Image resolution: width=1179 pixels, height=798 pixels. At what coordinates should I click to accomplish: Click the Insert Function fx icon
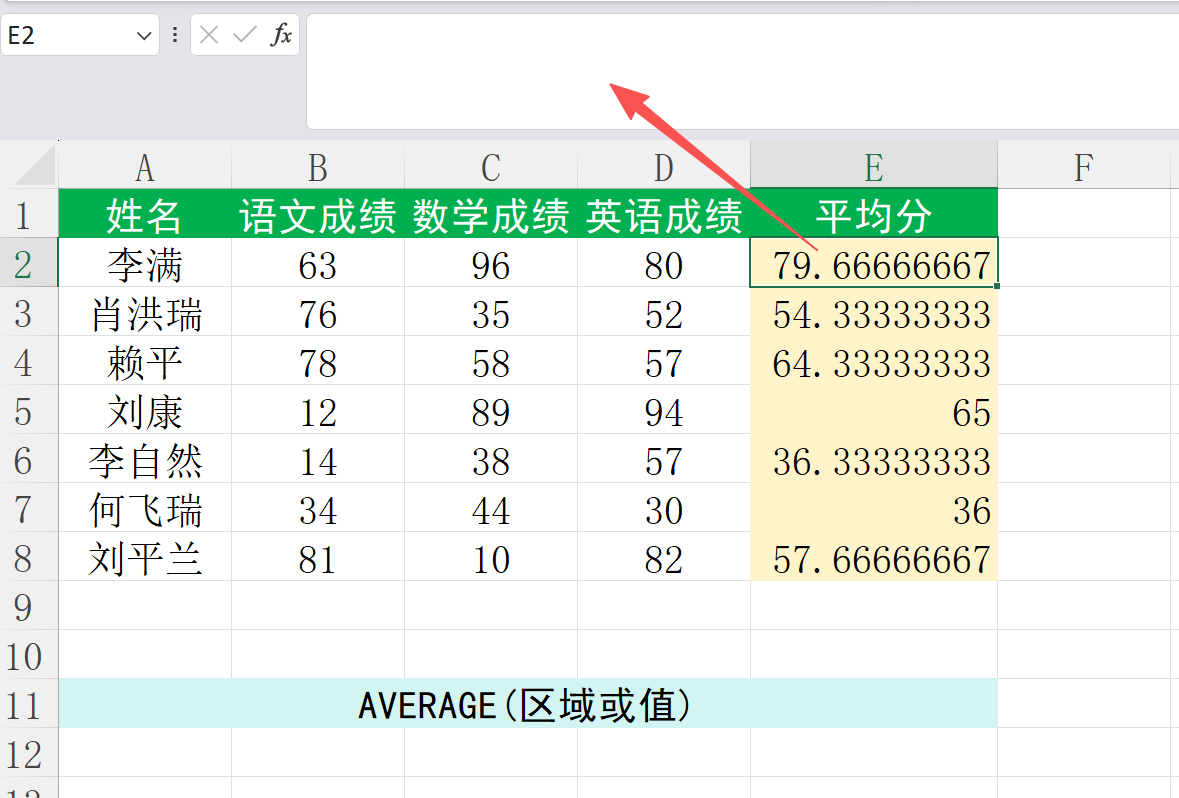pos(281,36)
